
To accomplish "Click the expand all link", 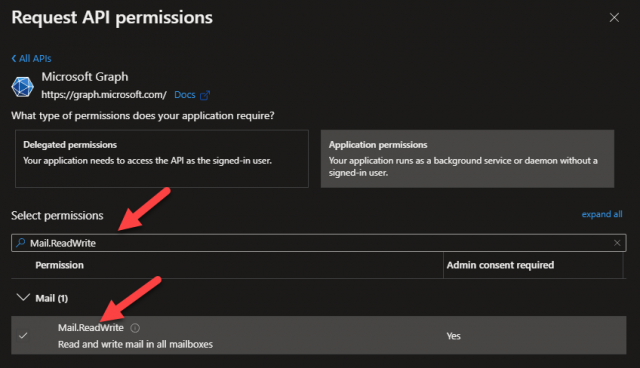I will click(x=602, y=214).
